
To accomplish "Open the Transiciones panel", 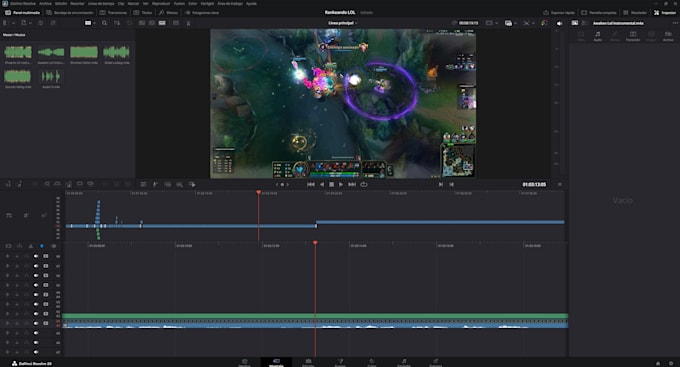I will (x=113, y=13).
